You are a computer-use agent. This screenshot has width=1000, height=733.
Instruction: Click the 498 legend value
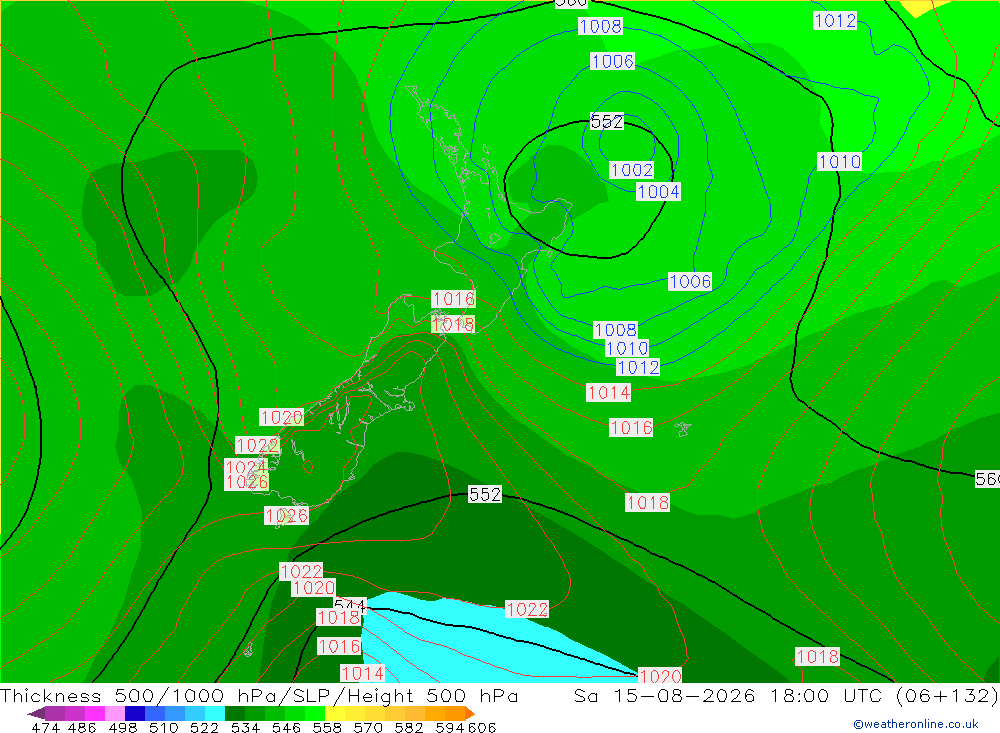click(122, 727)
